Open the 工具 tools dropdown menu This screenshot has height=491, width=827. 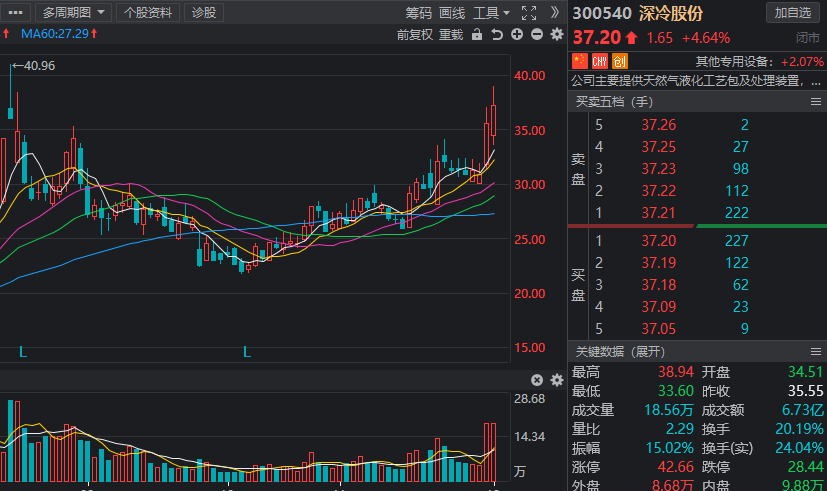(491, 13)
